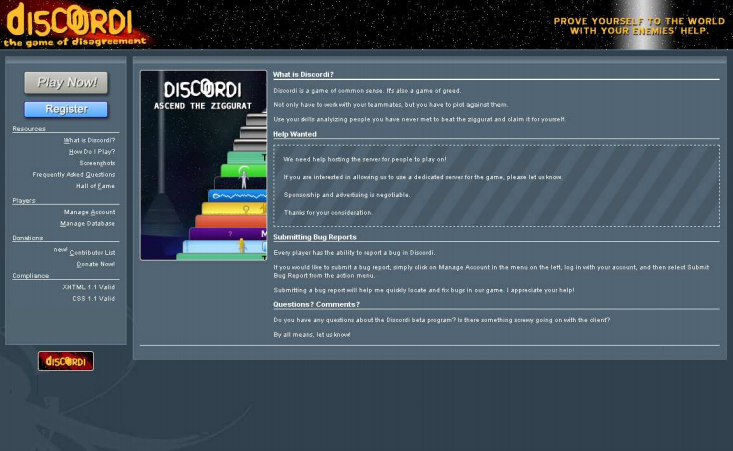Open the What is Discordi? link

point(89,141)
